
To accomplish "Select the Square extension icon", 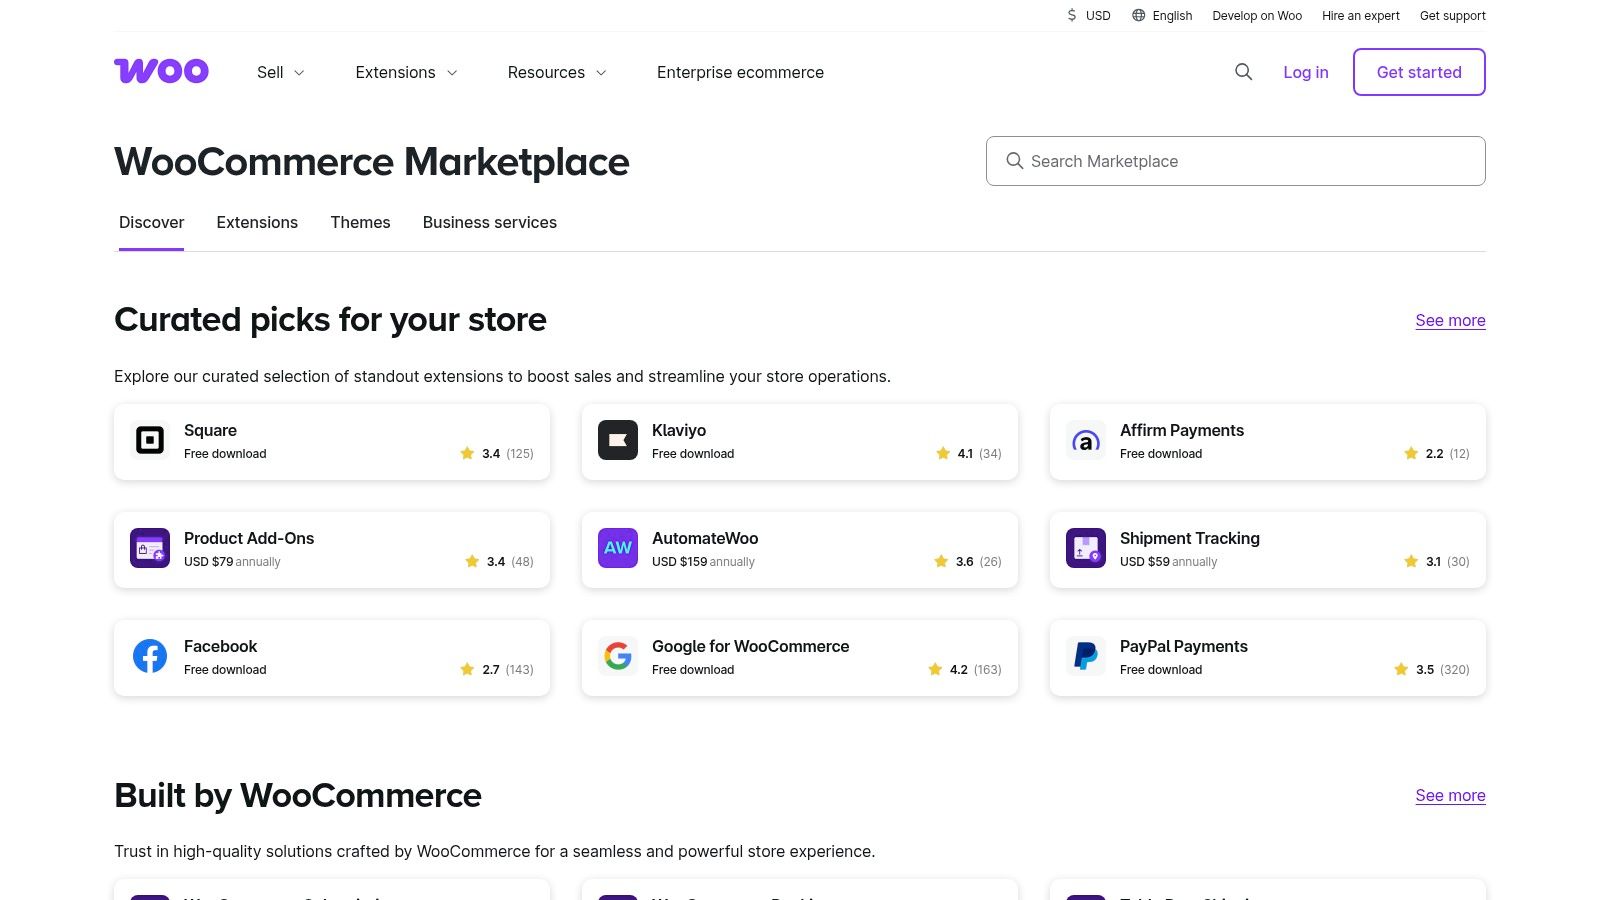I will 149,441.
